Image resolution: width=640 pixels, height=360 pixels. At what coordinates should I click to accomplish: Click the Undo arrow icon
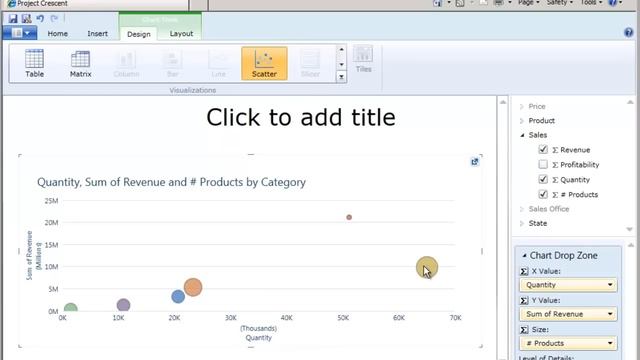[x=40, y=18]
